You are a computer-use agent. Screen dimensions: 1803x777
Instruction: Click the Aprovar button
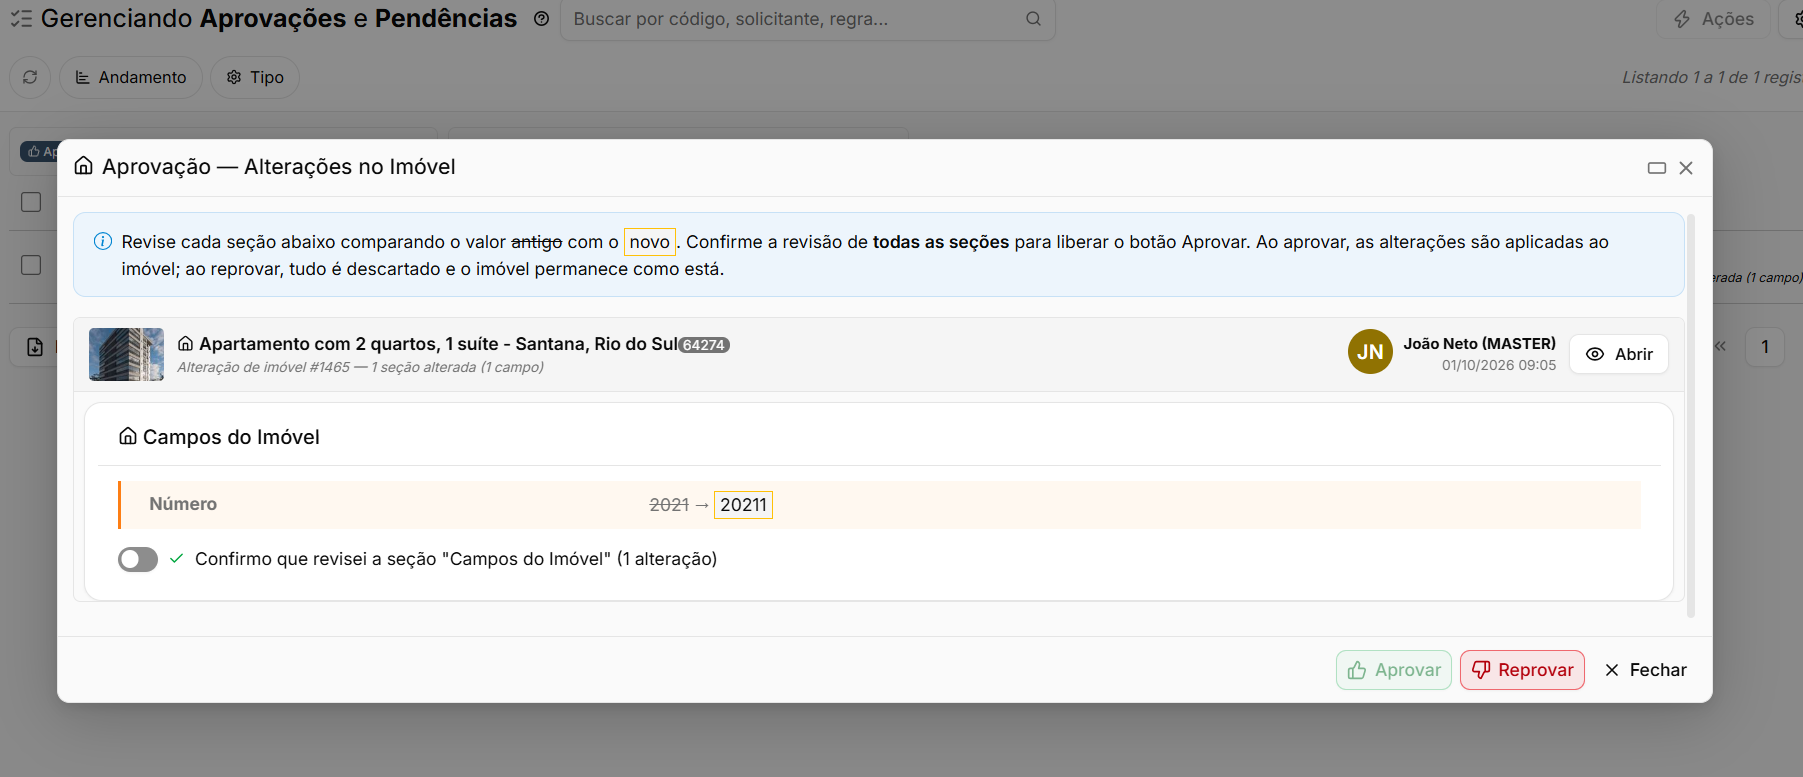click(x=1394, y=670)
